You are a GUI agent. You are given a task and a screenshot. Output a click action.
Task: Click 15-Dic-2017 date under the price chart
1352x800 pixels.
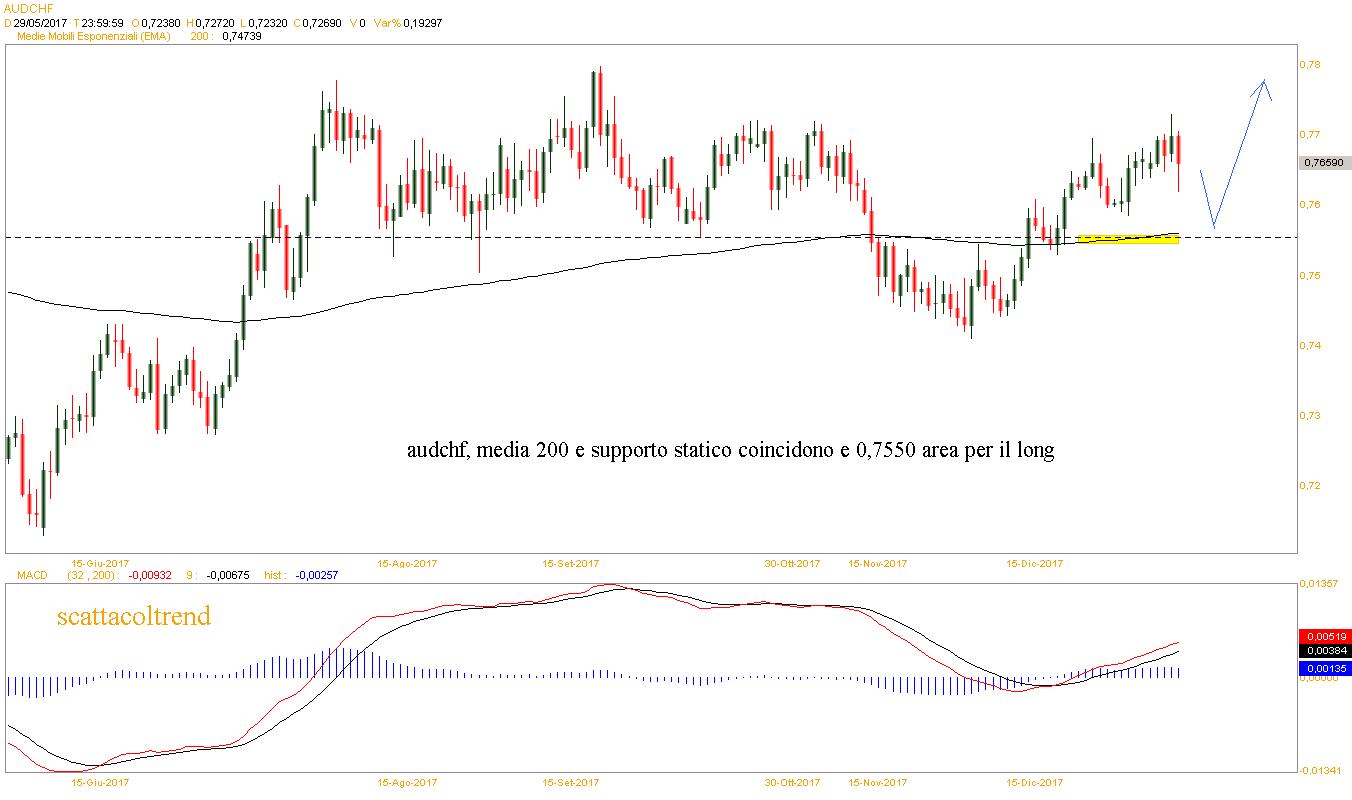tap(1034, 564)
